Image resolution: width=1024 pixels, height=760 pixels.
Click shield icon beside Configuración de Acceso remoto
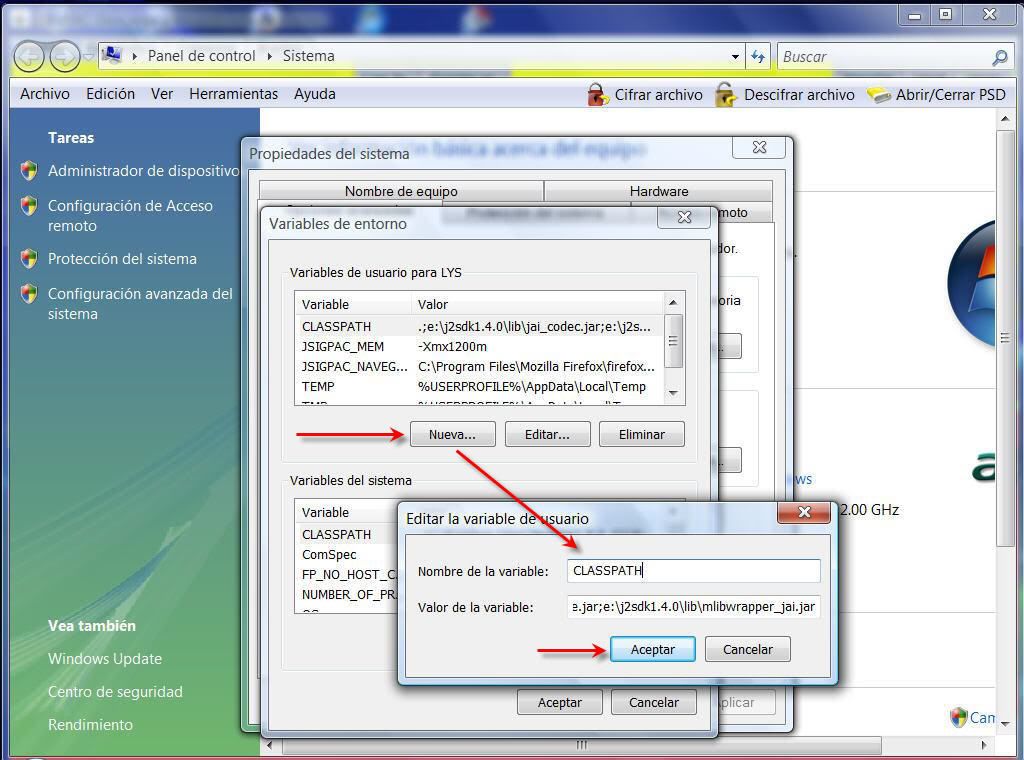[x=29, y=206]
